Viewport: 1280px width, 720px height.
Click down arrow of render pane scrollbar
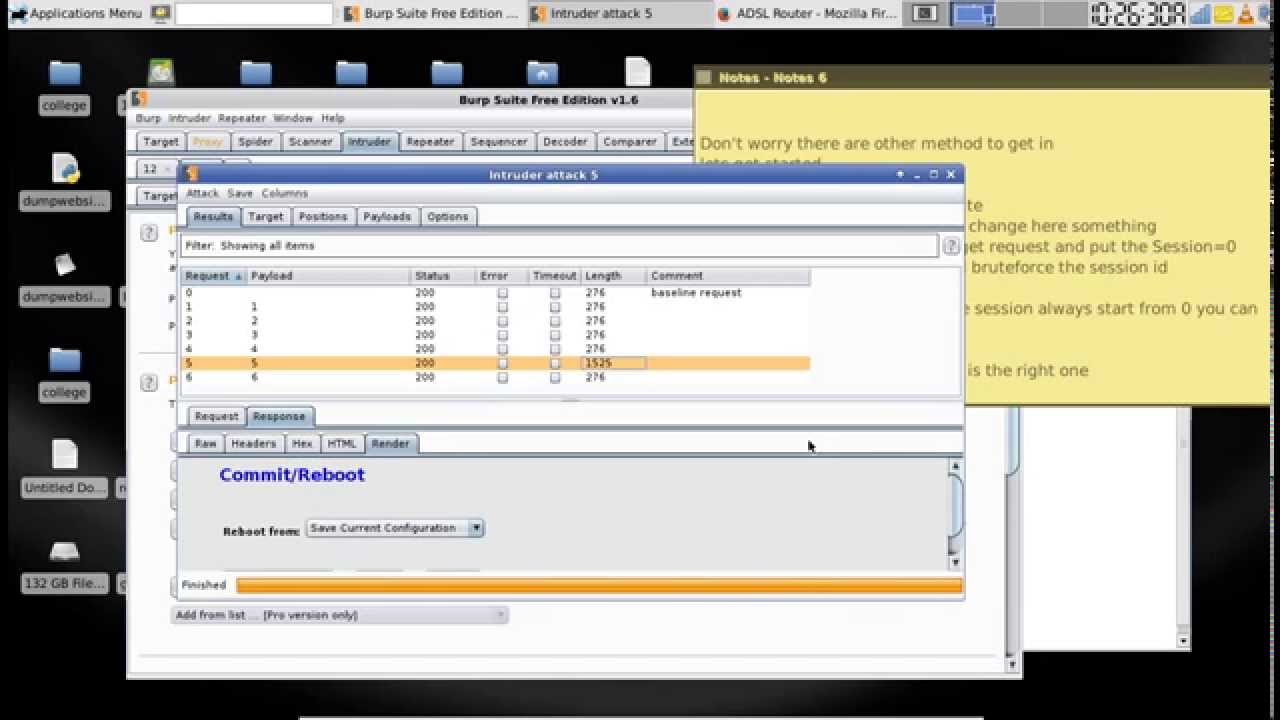955,563
